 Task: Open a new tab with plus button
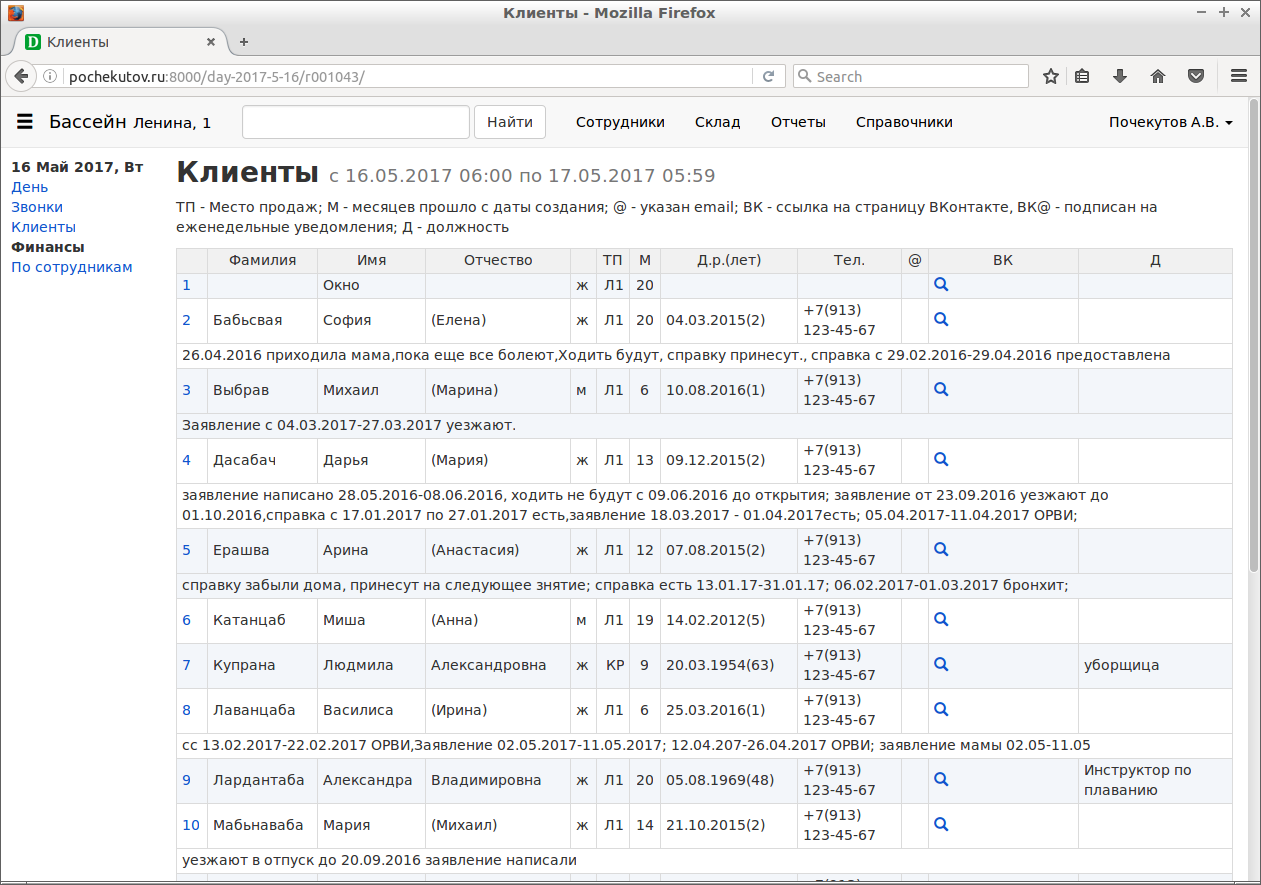coord(244,42)
